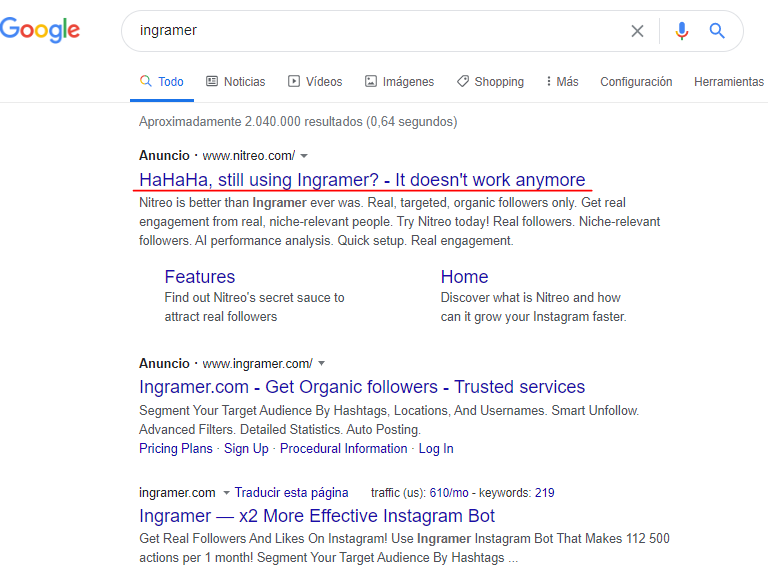
Task: Open the Shopping tab
Action: click(490, 82)
